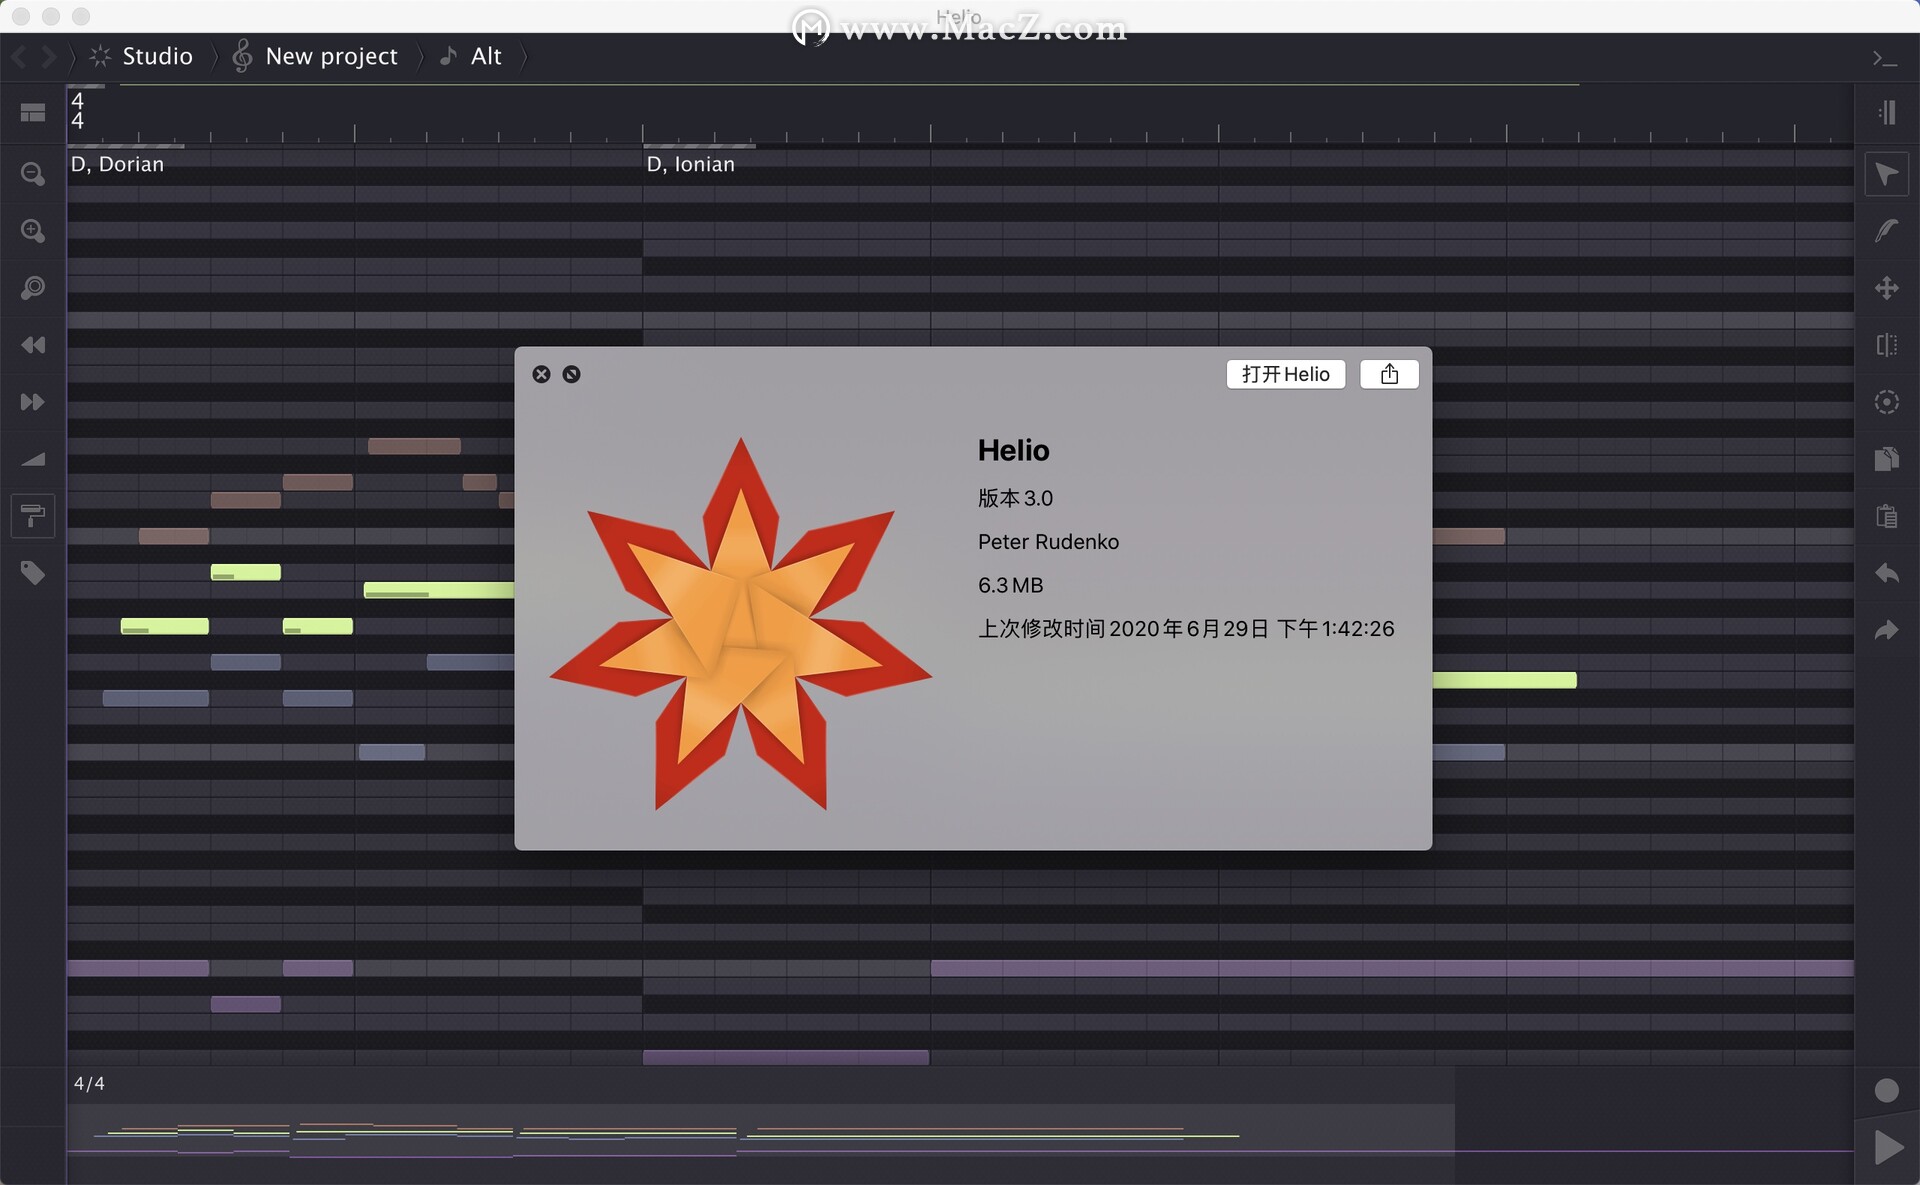Image resolution: width=1920 pixels, height=1185 pixels.
Task: Toggle the mini-map bars icon in the right toolbar
Action: coord(1887,113)
